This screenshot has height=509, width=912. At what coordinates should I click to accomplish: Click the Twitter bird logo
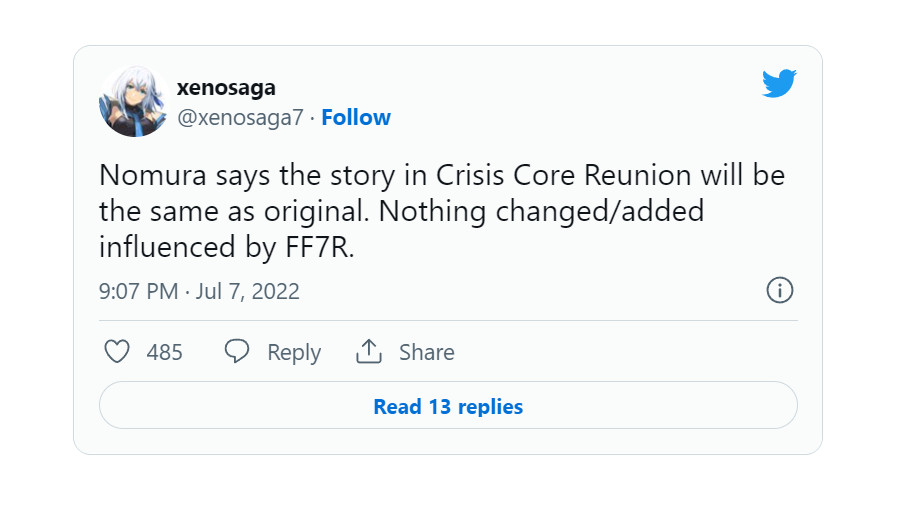pos(779,84)
